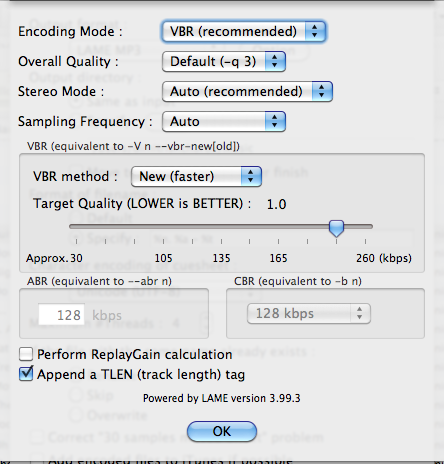Open the Encoding Mode dropdown
The image size is (444, 464).
point(244,32)
